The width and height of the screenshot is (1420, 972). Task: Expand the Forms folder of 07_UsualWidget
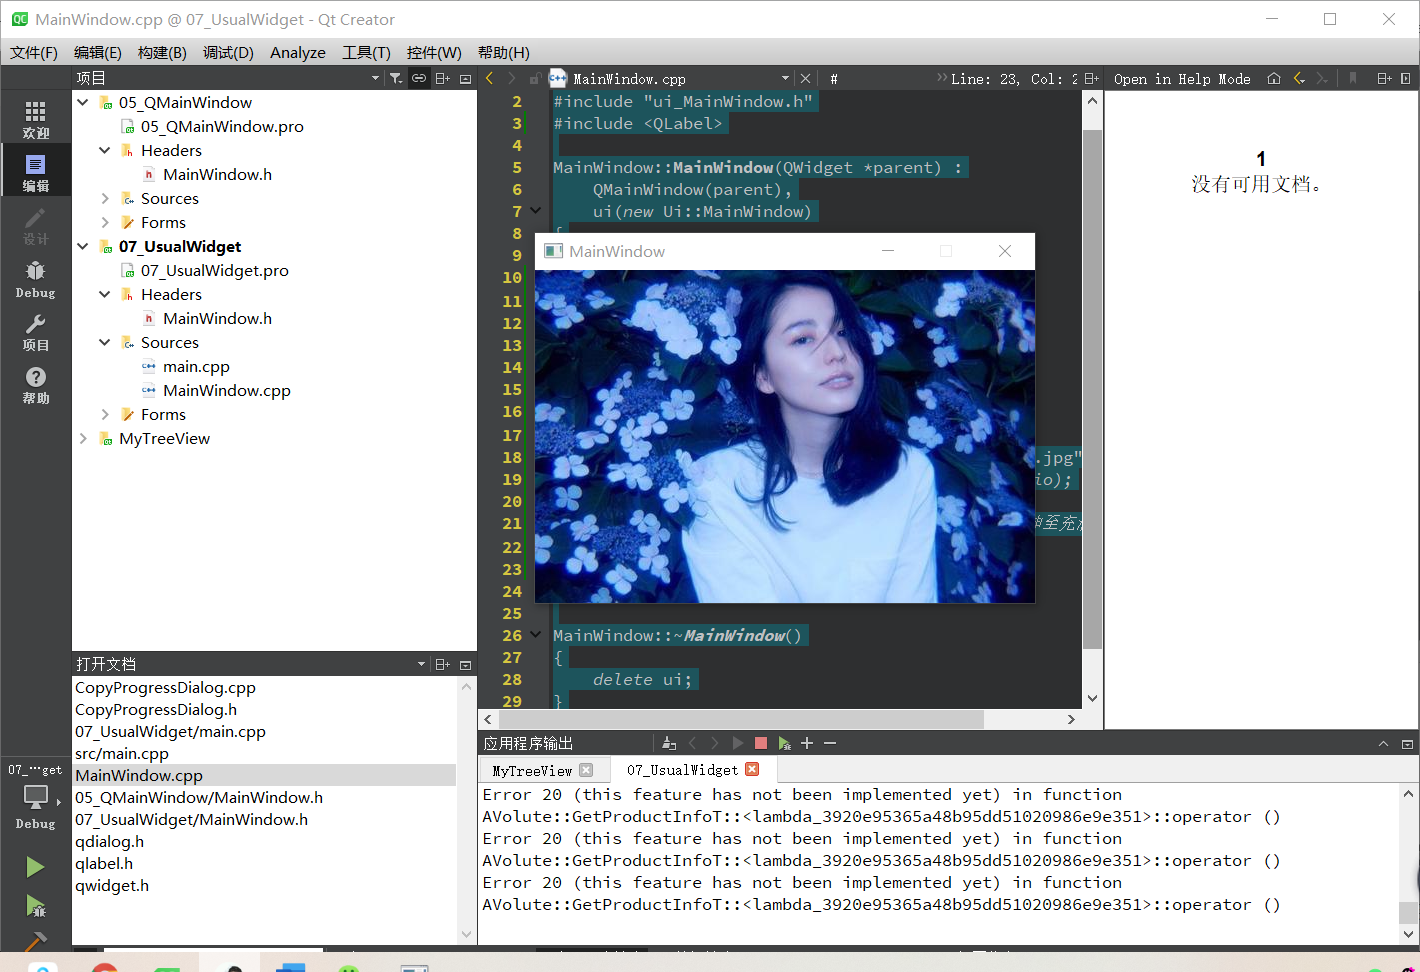pos(104,414)
